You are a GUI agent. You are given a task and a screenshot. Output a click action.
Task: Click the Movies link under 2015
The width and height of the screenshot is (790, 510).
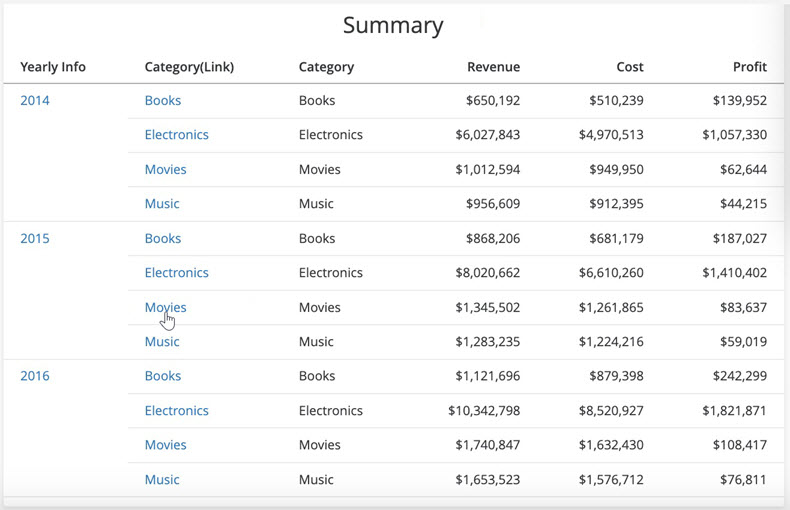[165, 307]
